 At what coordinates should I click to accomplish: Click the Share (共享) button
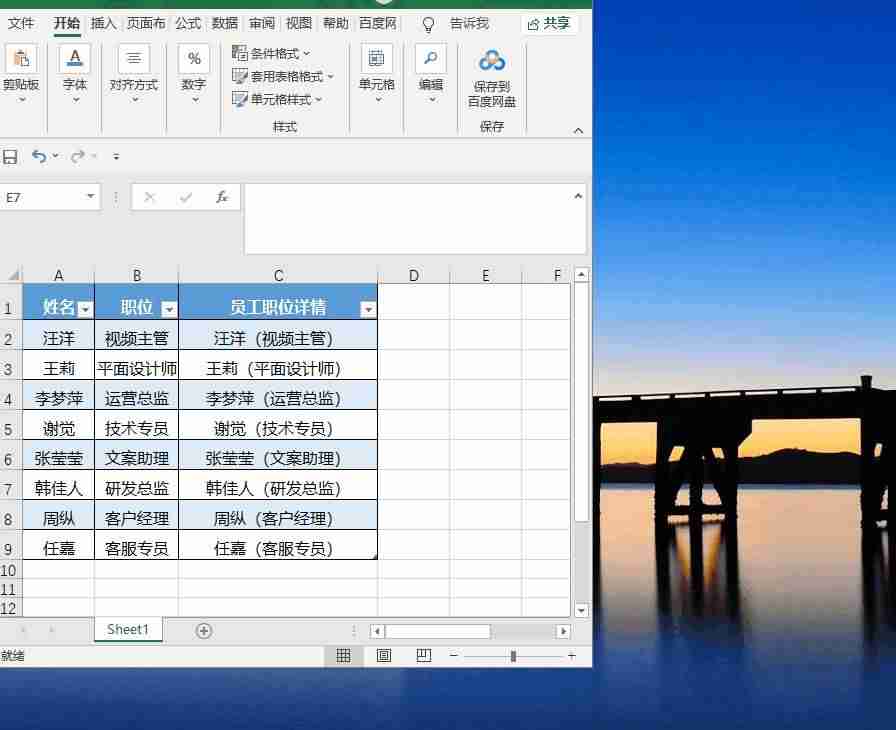(x=549, y=23)
